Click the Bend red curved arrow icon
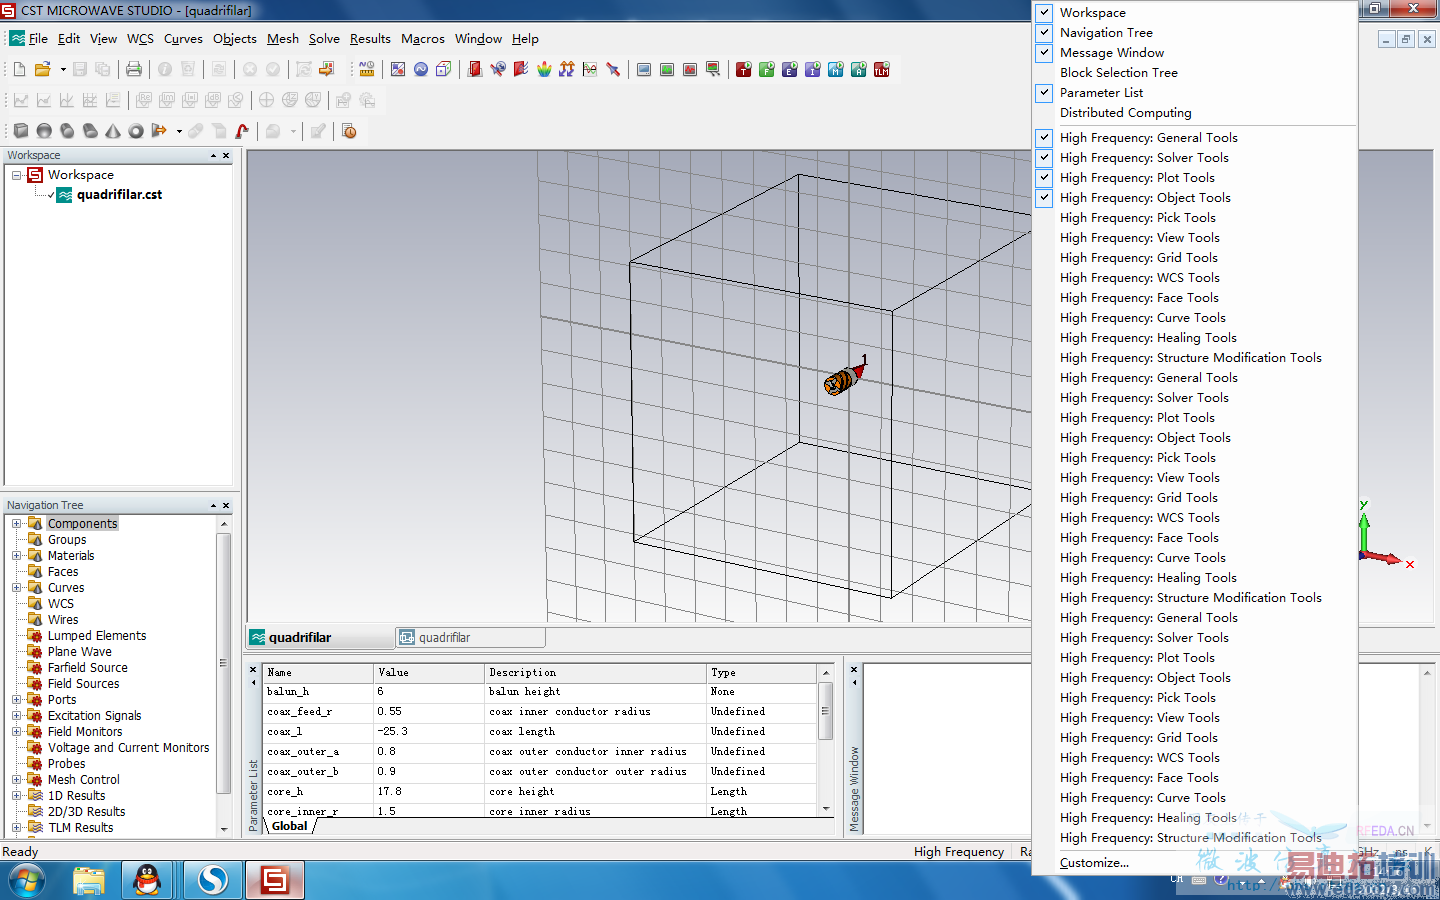Viewport: 1440px width, 900px height. [x=242, y=131]
